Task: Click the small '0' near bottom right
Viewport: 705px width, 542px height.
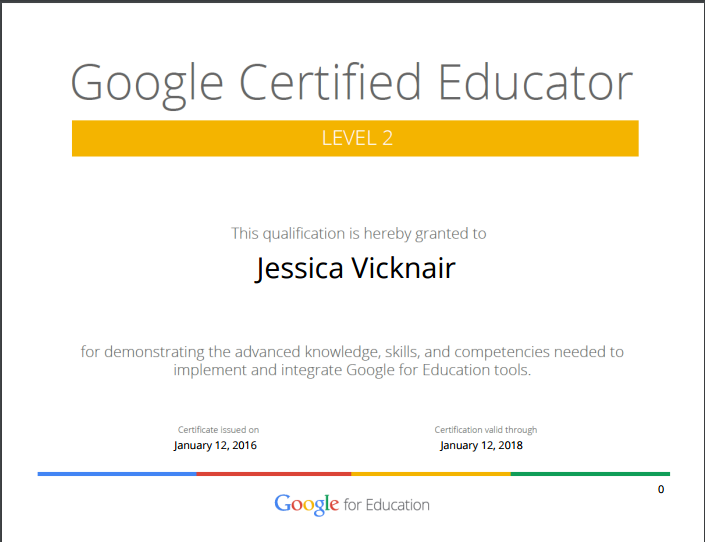Action: [661, 489]
